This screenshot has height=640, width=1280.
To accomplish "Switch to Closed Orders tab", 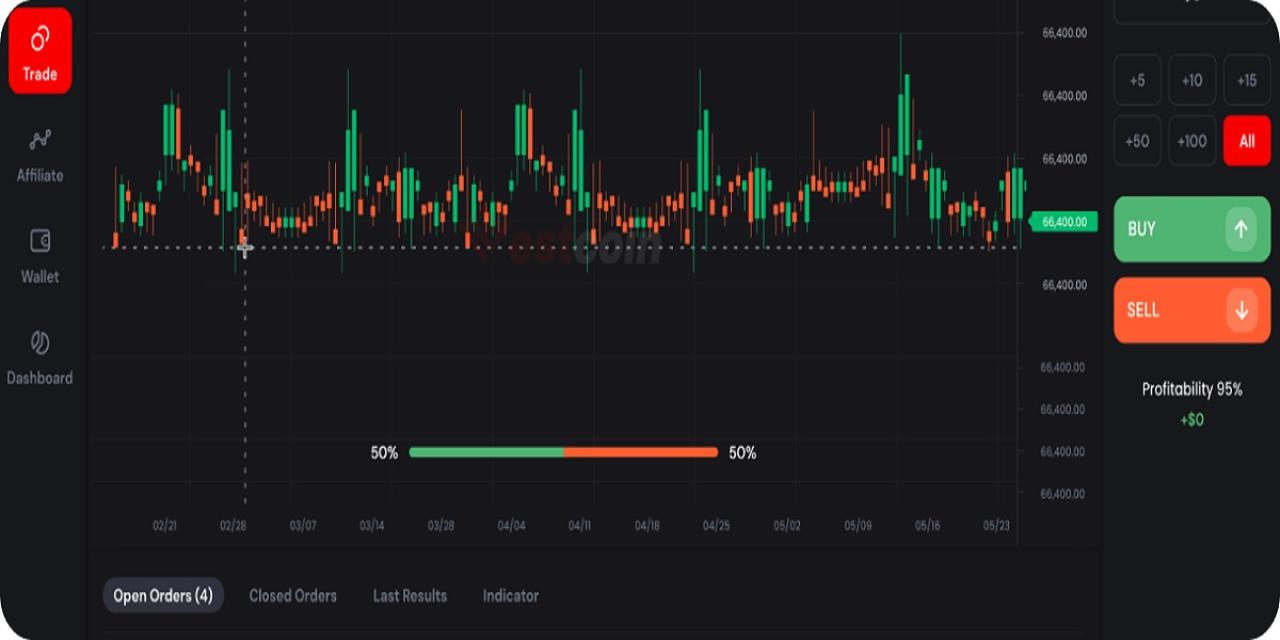I will [x=293, y=596].
